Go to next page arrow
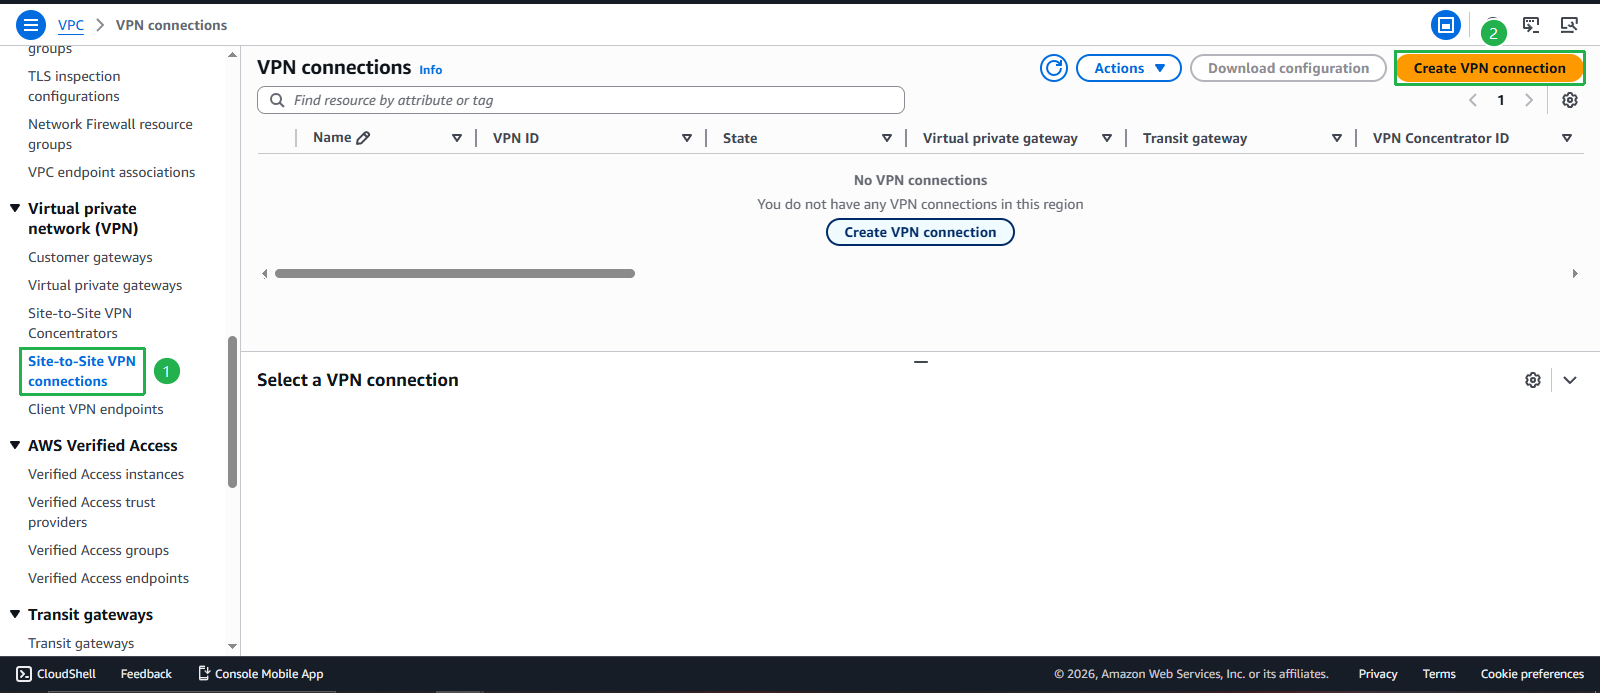Screen dimensions: 1600x693 click(1529, 100)
